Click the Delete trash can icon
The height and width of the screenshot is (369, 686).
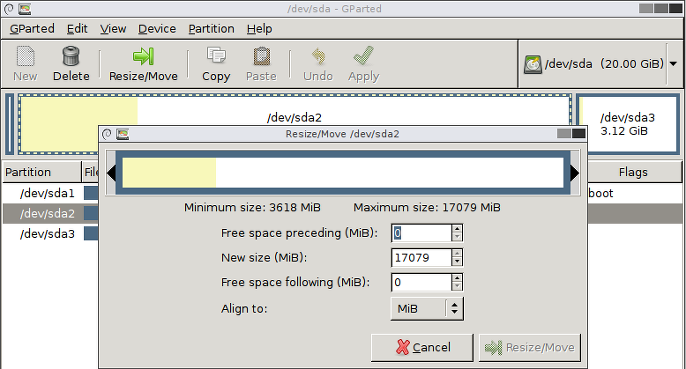coord(71,56)
